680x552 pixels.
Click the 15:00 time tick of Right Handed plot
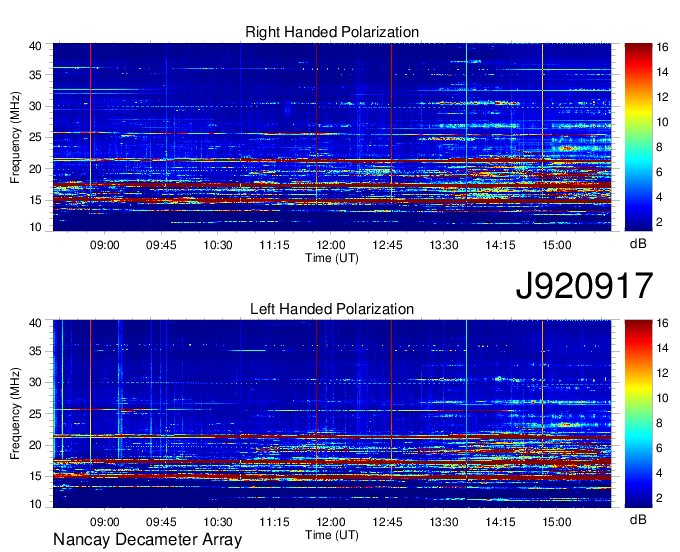click(557, 245)
